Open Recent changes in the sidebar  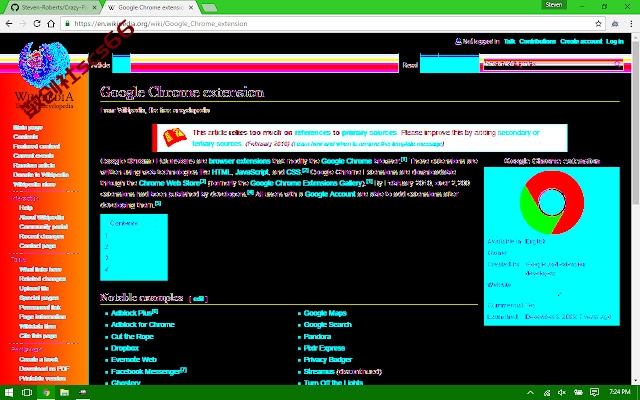(41, 236)
